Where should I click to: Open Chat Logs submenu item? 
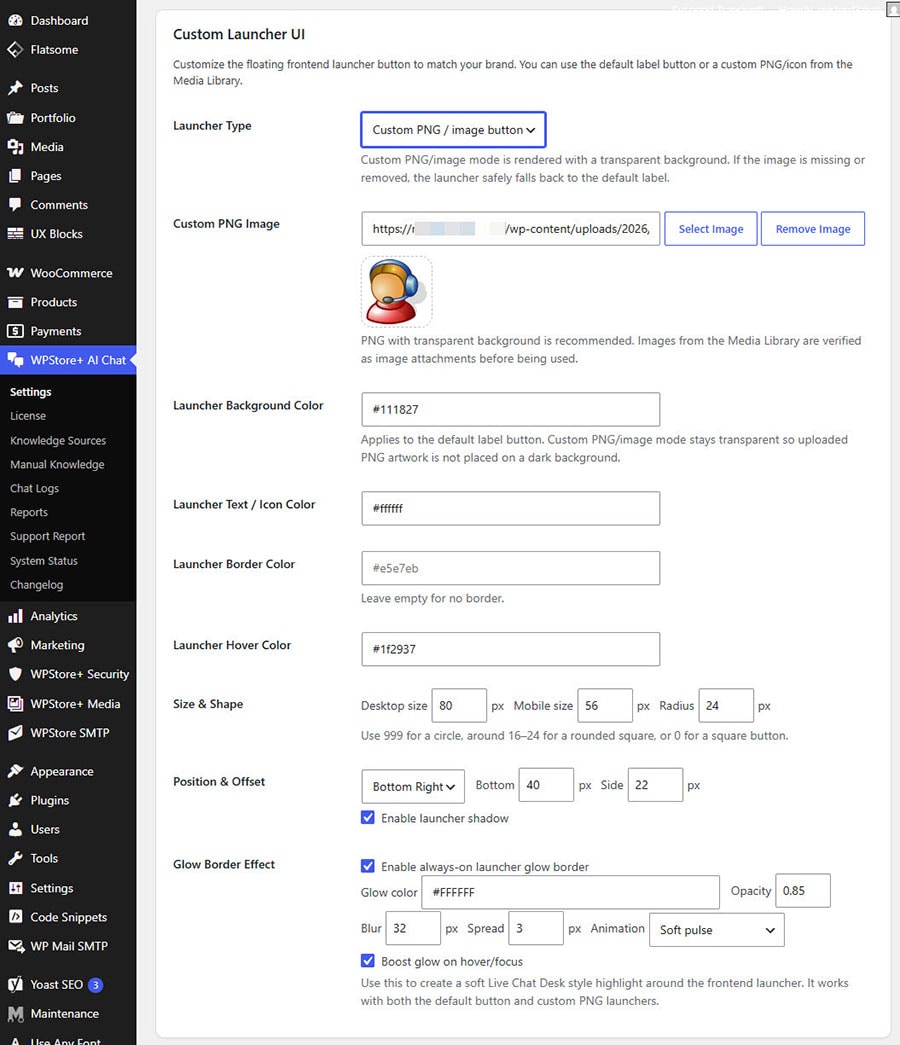(x=35, y=489)
